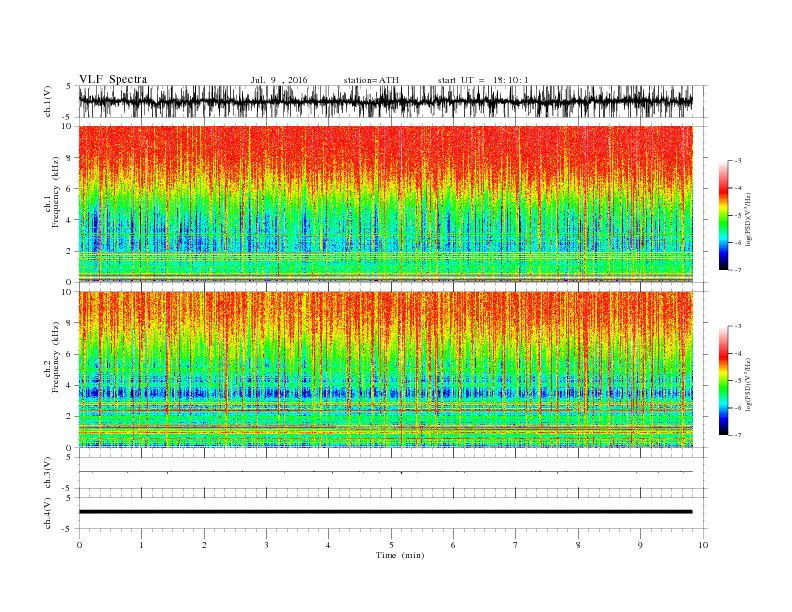This screenshot has width=792, height=612.
Task: Click the "ch.1 Frequency (kHz)" axis label
Action: [x=52, y=192]
